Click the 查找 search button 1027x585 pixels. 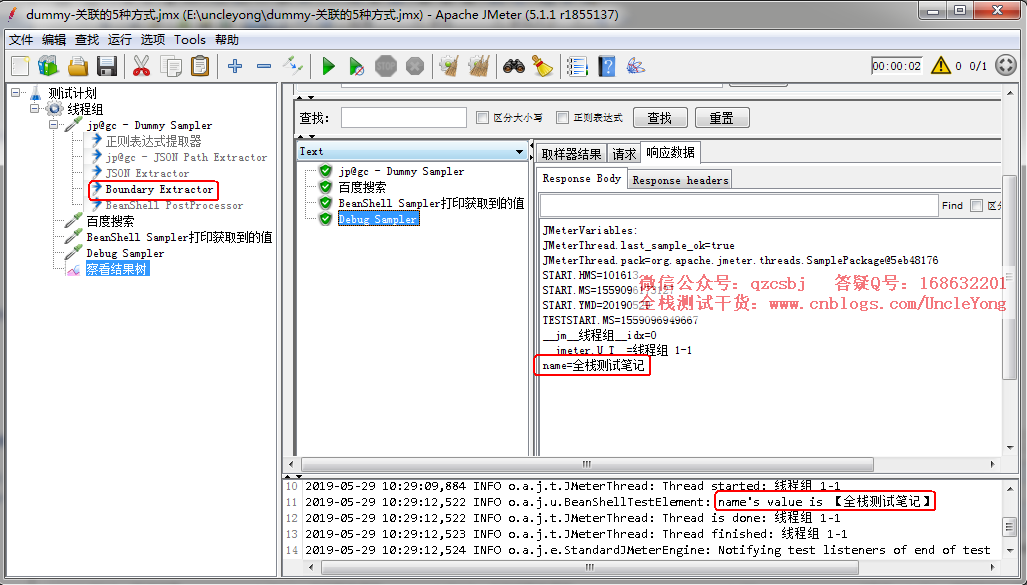click(x=660, y=118)
